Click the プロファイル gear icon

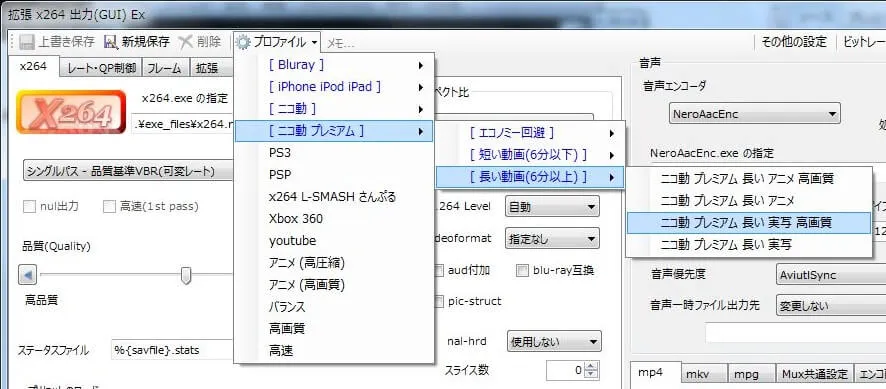coord(242,42)
